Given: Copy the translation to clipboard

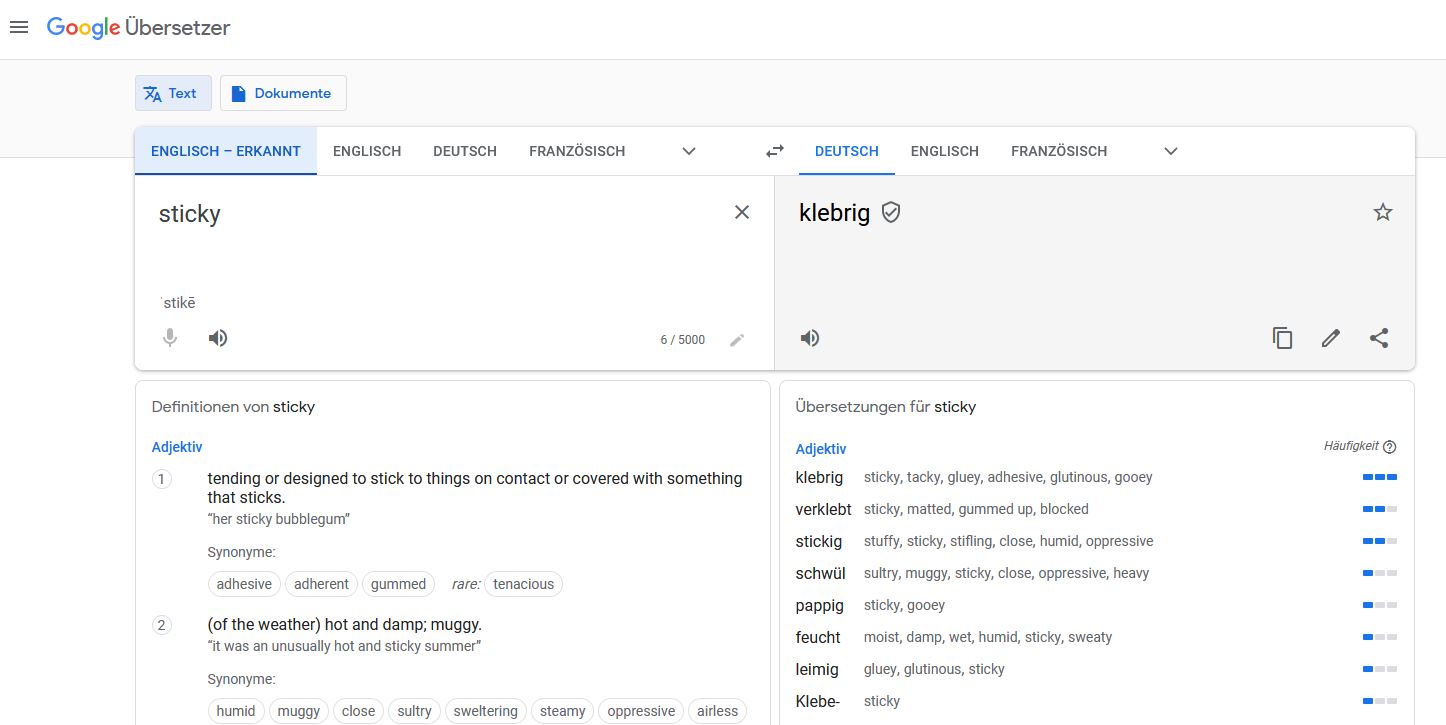Looking at the screenshot, I should click(1282, 338).
